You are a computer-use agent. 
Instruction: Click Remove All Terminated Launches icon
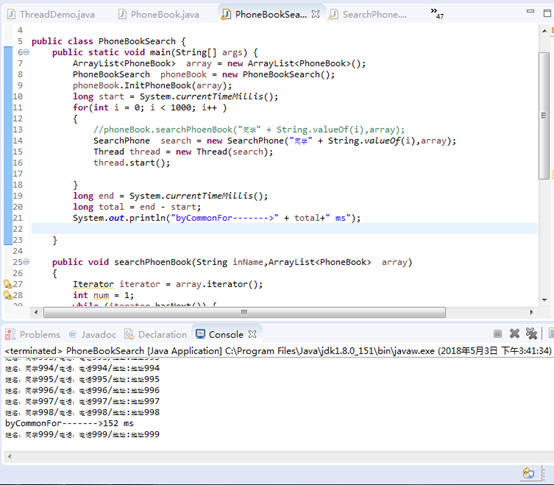tap(531, 333)
